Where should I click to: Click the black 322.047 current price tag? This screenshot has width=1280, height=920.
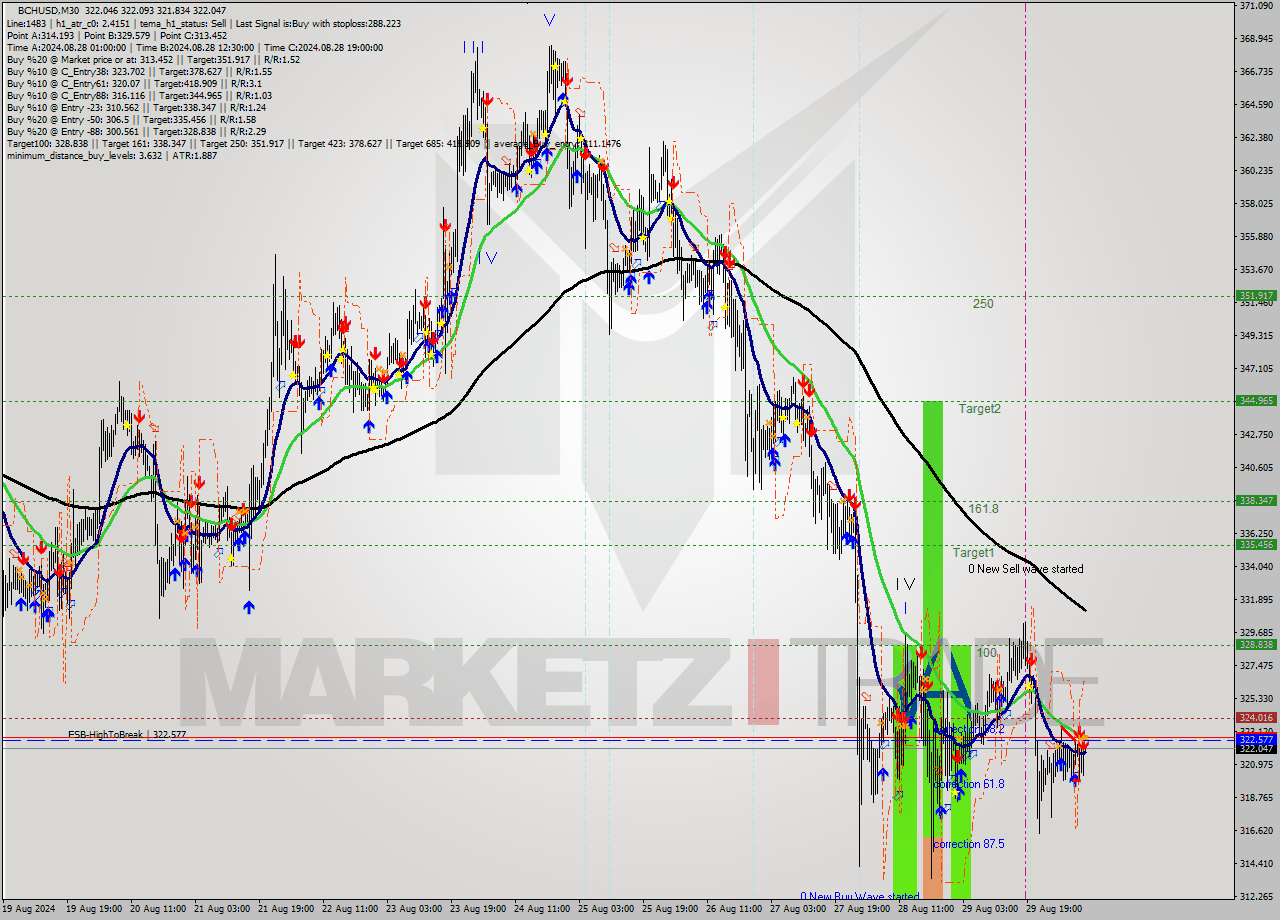point(1256,748)
